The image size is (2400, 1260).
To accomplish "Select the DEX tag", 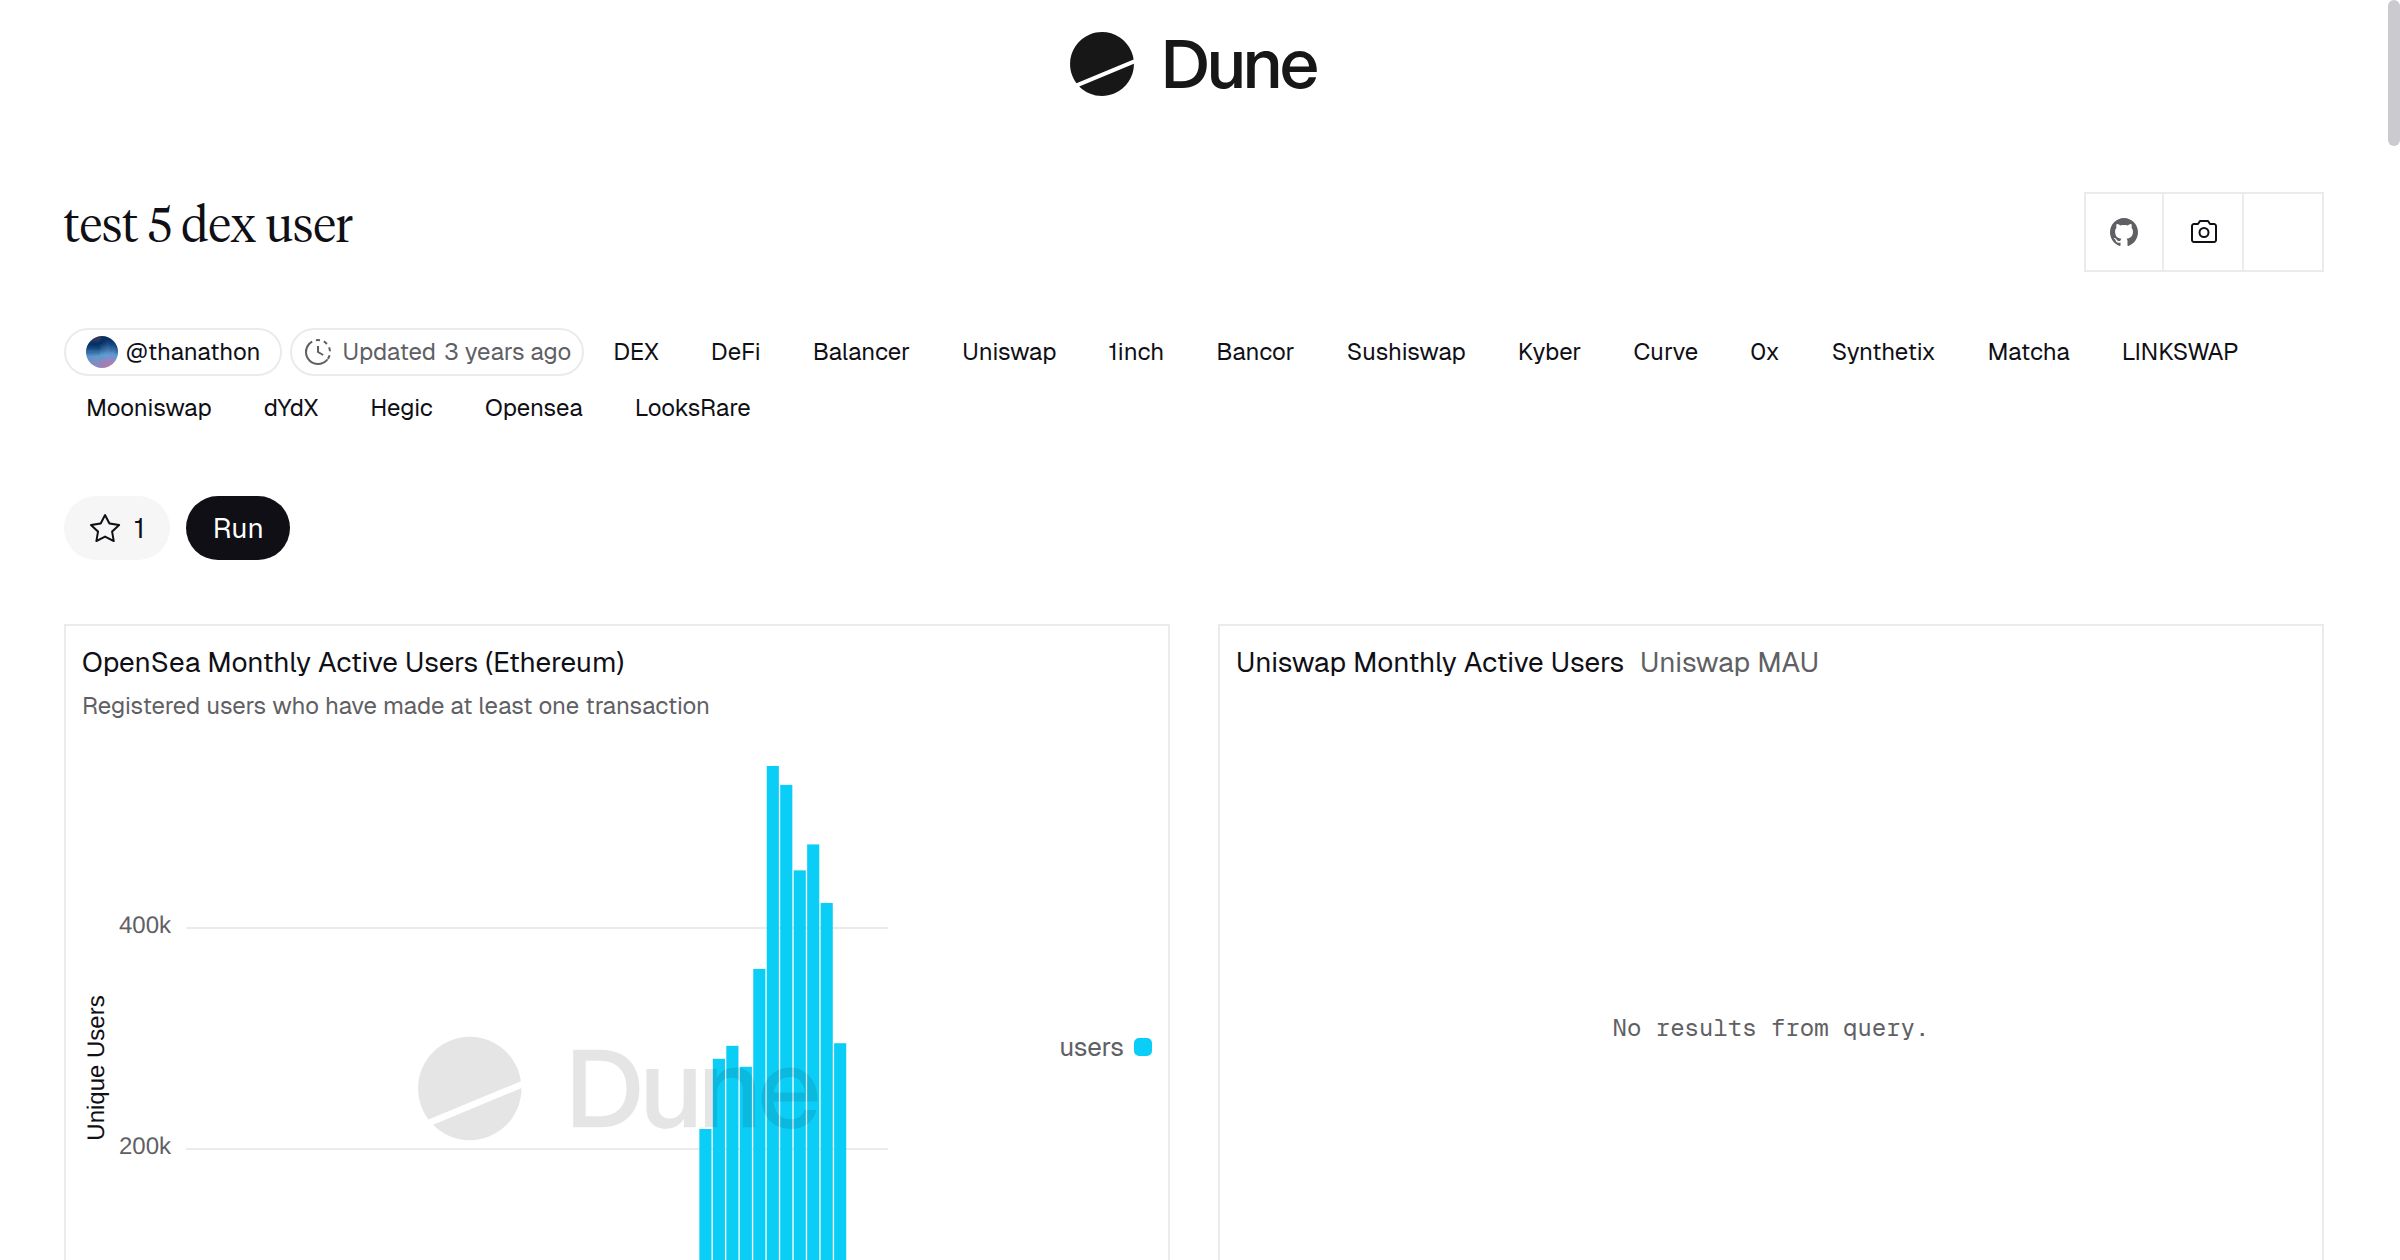I will [636, 352].
